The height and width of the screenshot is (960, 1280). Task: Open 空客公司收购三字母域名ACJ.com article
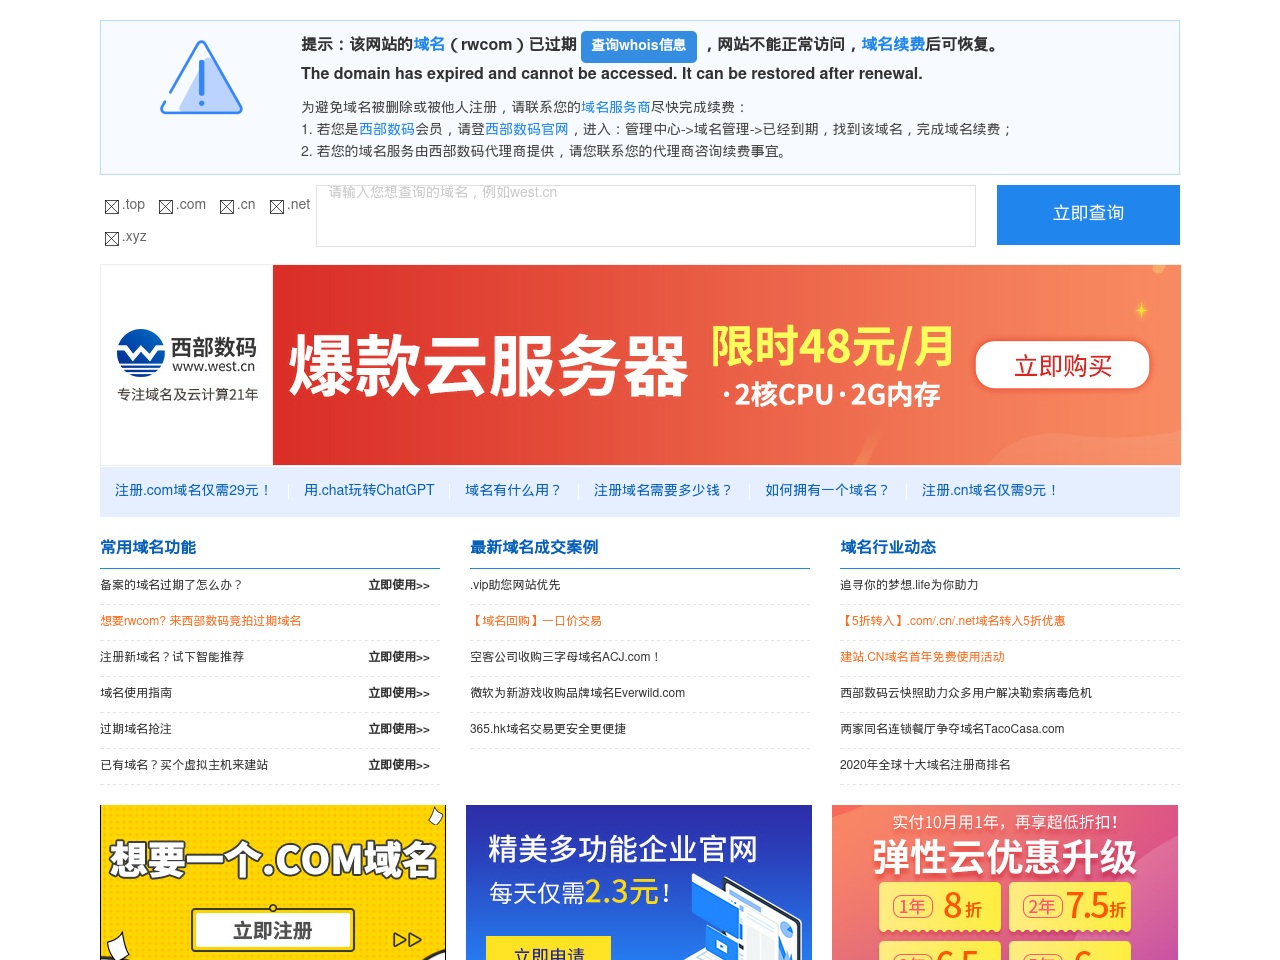566,657
